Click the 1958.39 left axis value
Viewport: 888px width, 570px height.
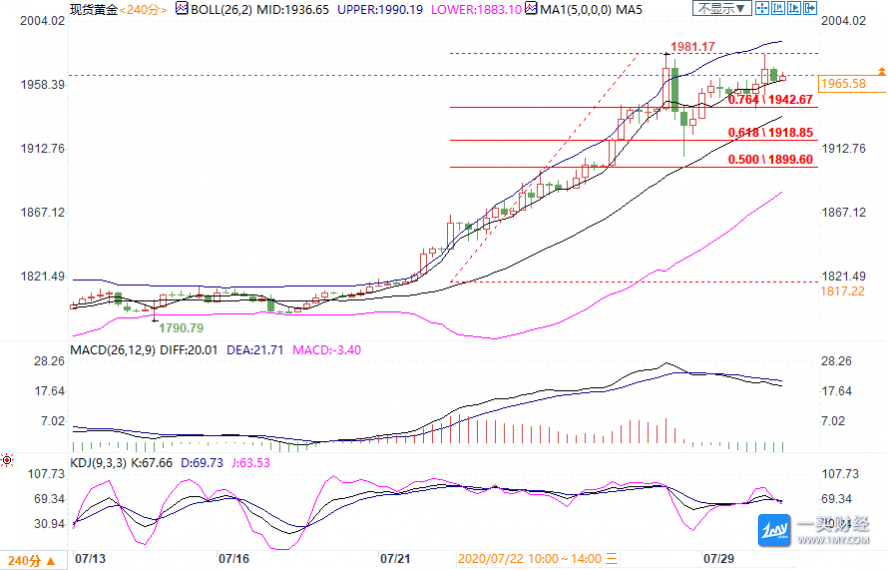coord(42,85)
